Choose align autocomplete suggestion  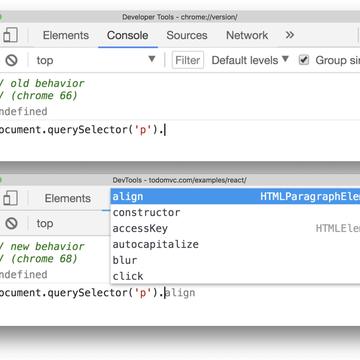(x=235, y=197)
